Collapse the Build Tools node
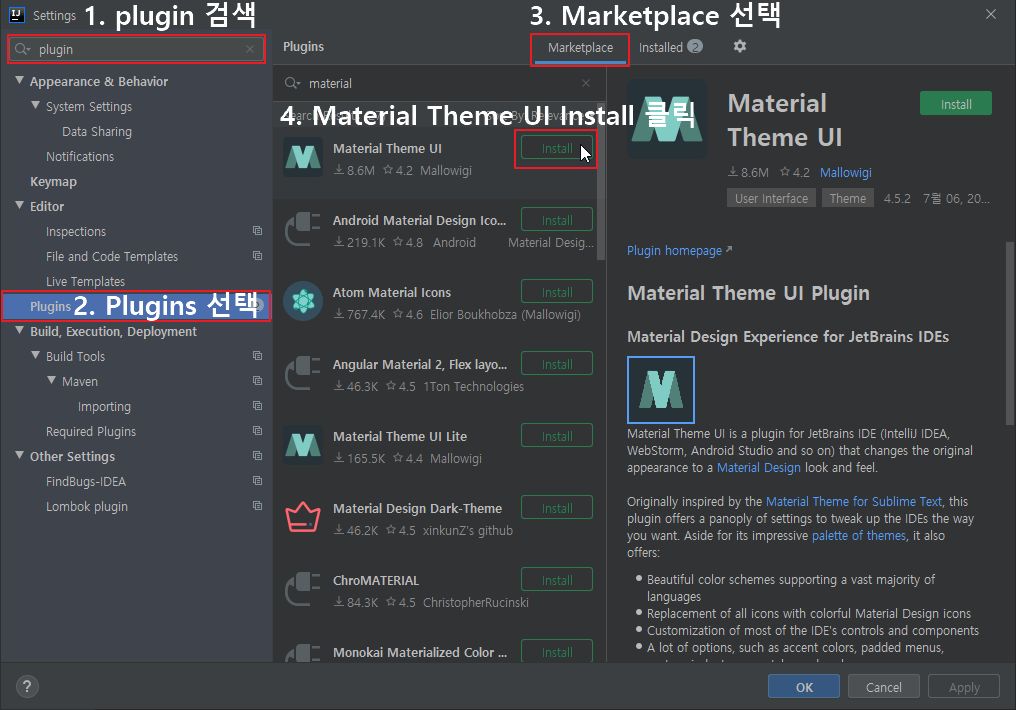This screenshot has height=710, width=1016. (36, 355)
